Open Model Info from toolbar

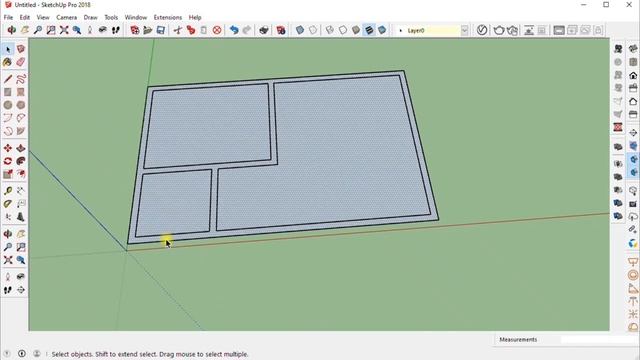click(281, 30)
